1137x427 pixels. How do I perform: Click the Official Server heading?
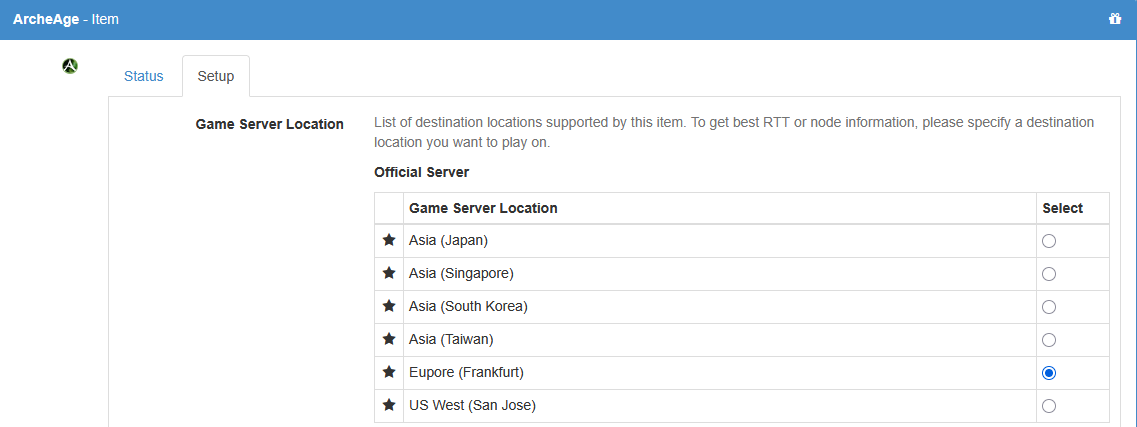click(x=422, y=173)
